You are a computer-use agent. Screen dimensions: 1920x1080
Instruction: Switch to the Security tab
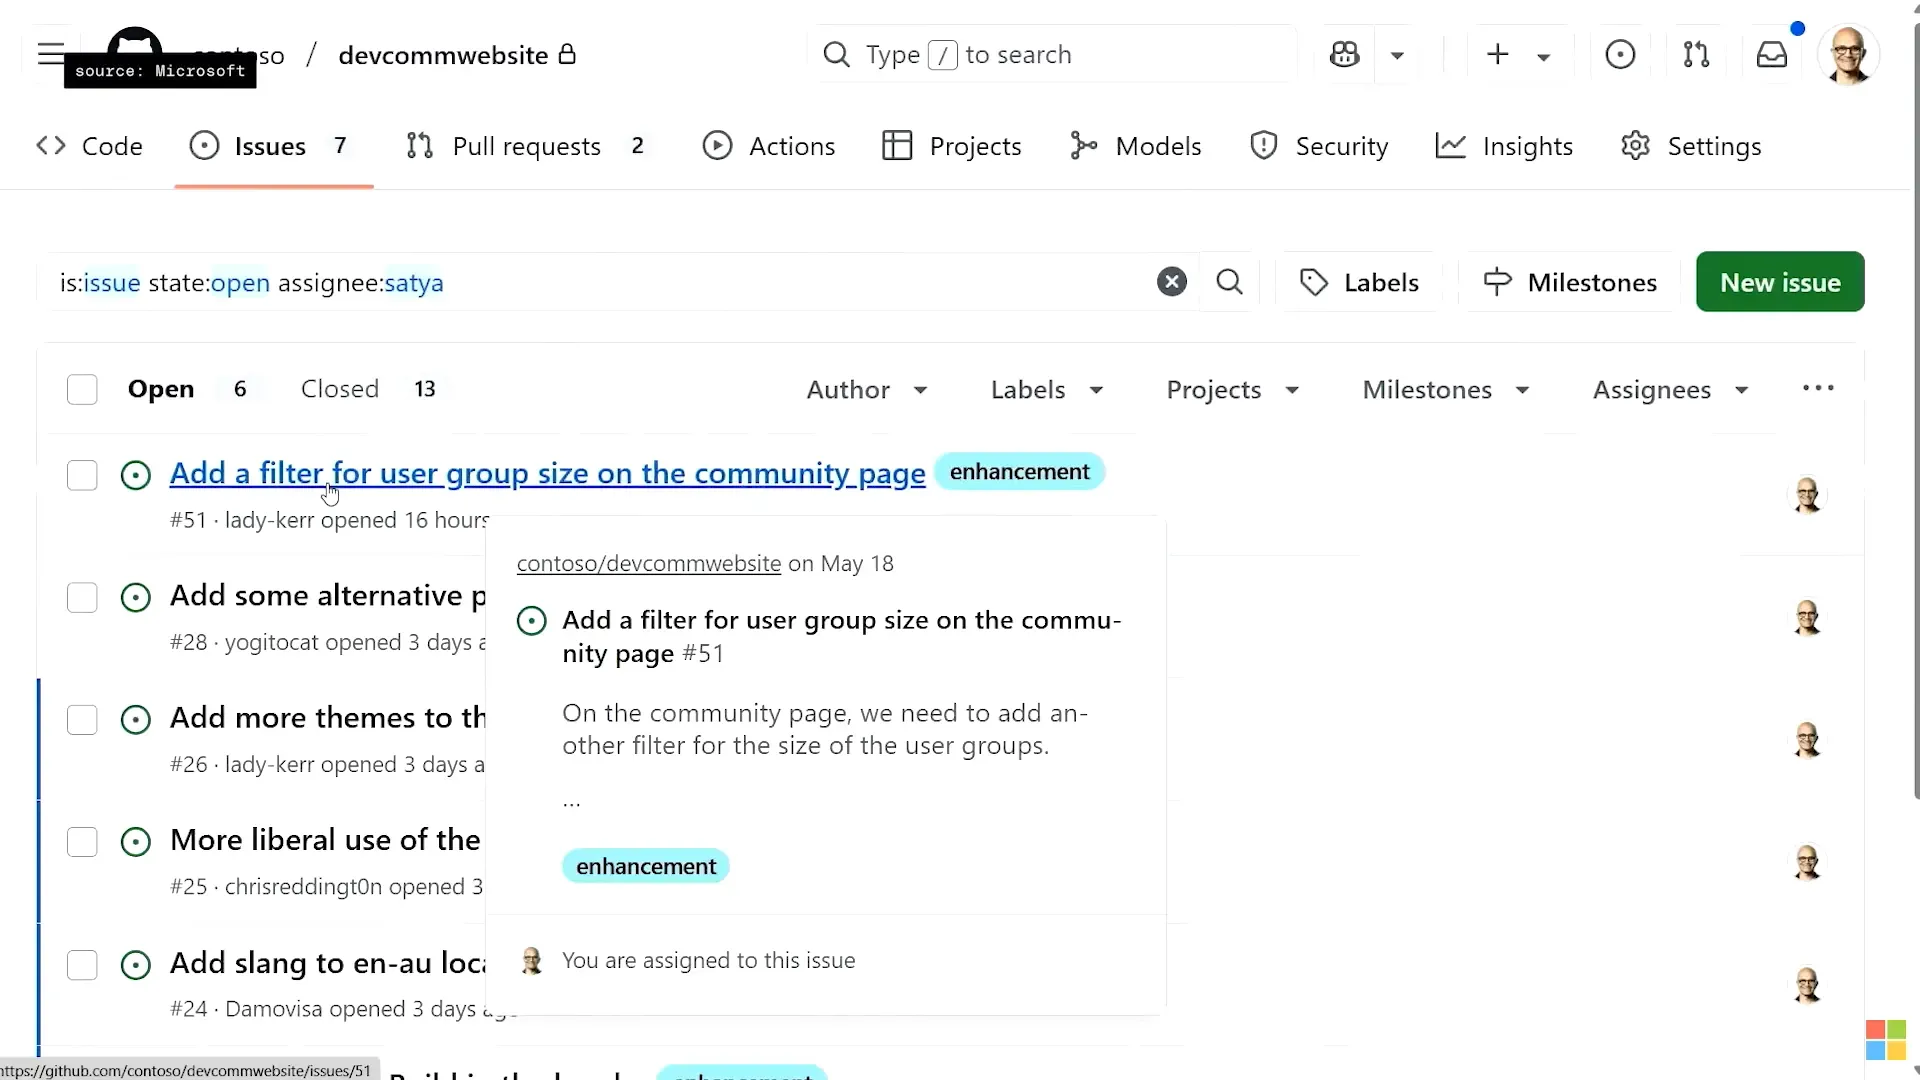(1319, 146)
